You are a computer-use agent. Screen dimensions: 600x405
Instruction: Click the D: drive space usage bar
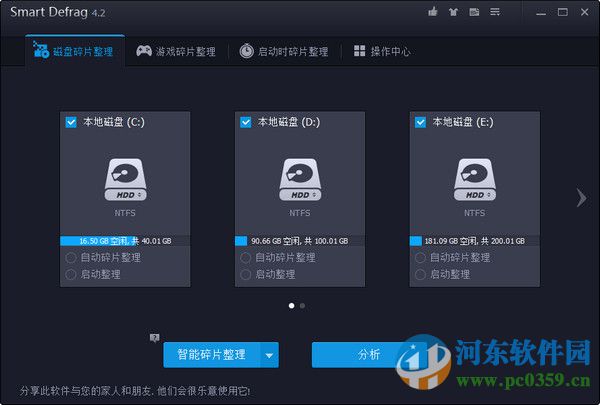coord(300,241)
